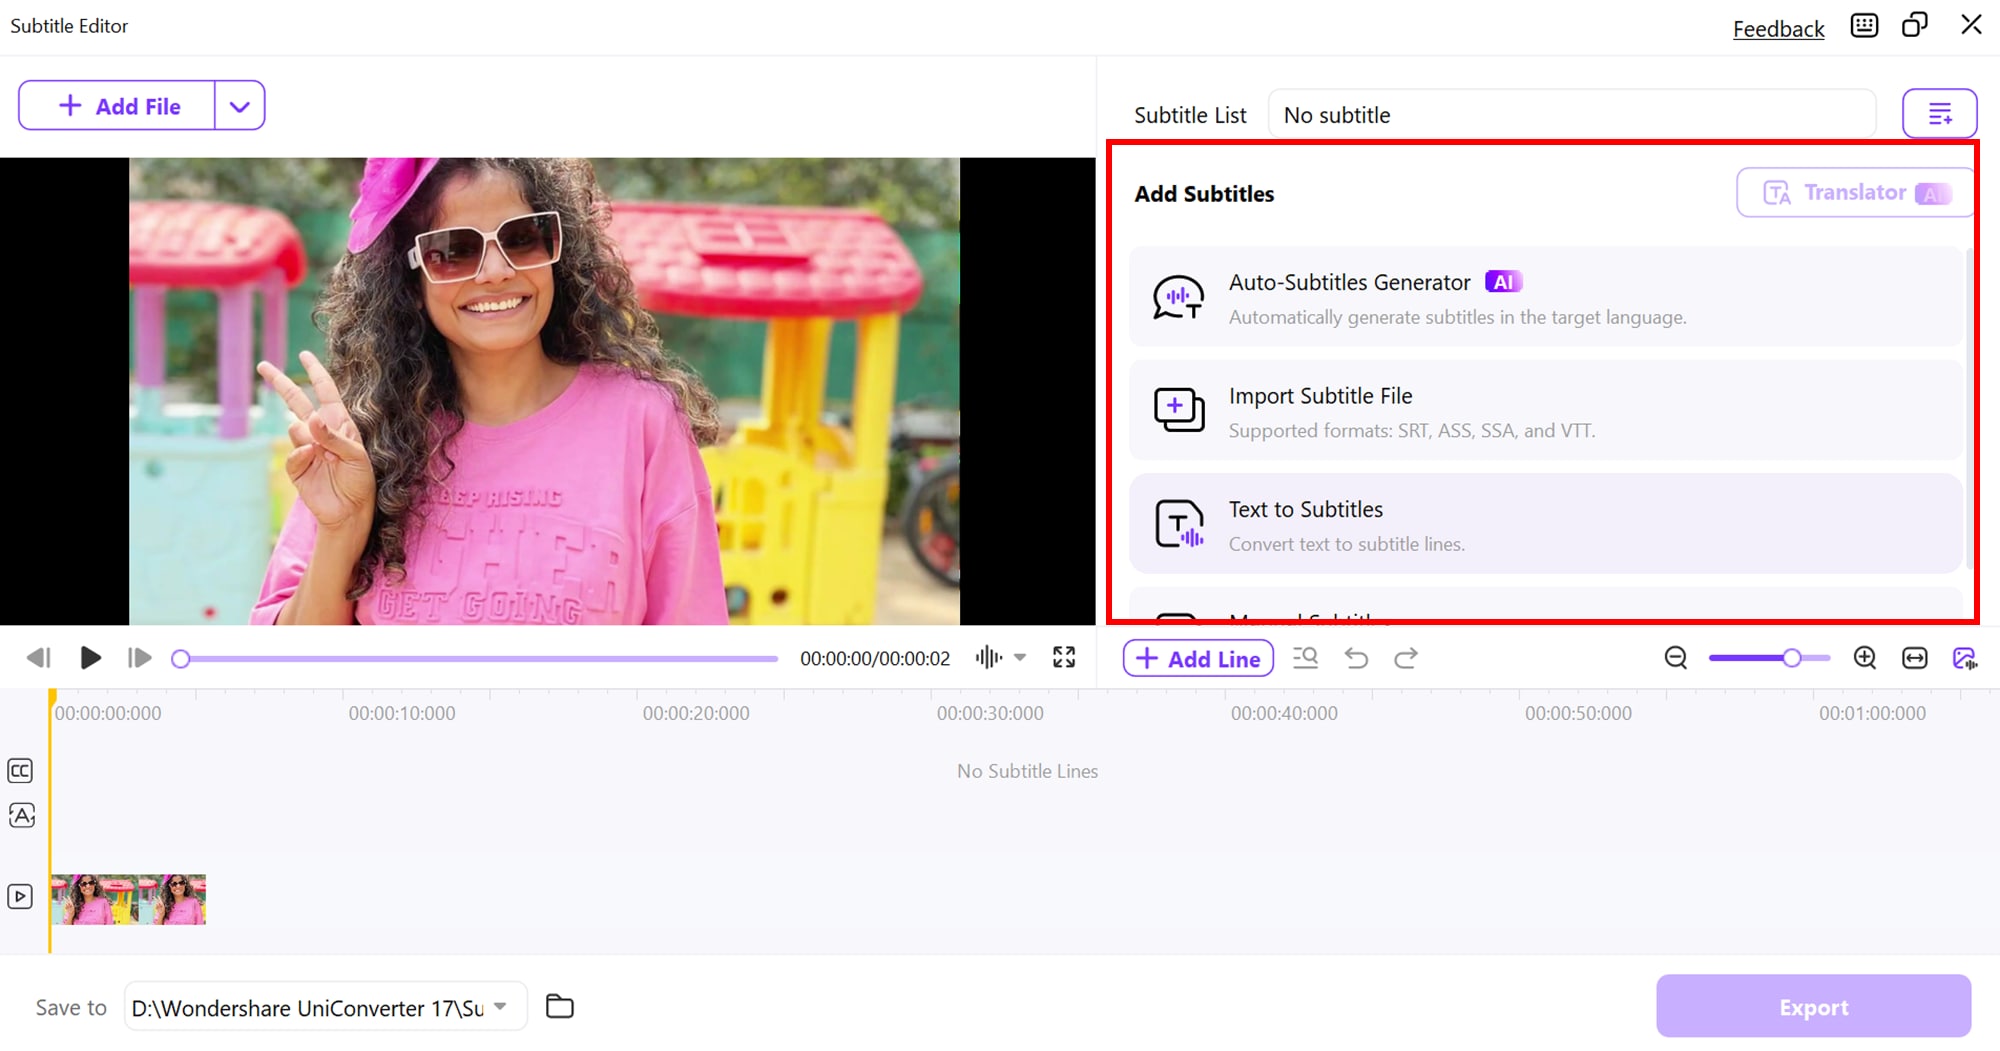Click the 00:00:00/00:00:02 time display
This screenshot has width=2000, height=1051.
(x=875, y=659)
